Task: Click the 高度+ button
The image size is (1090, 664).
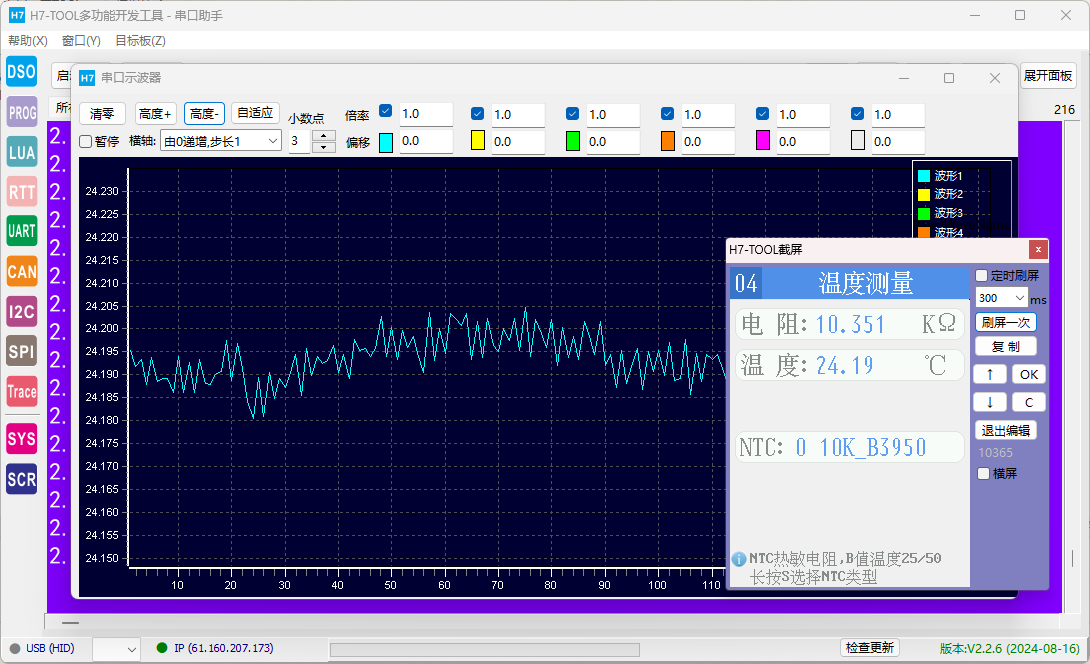Action: pos(154,113)
